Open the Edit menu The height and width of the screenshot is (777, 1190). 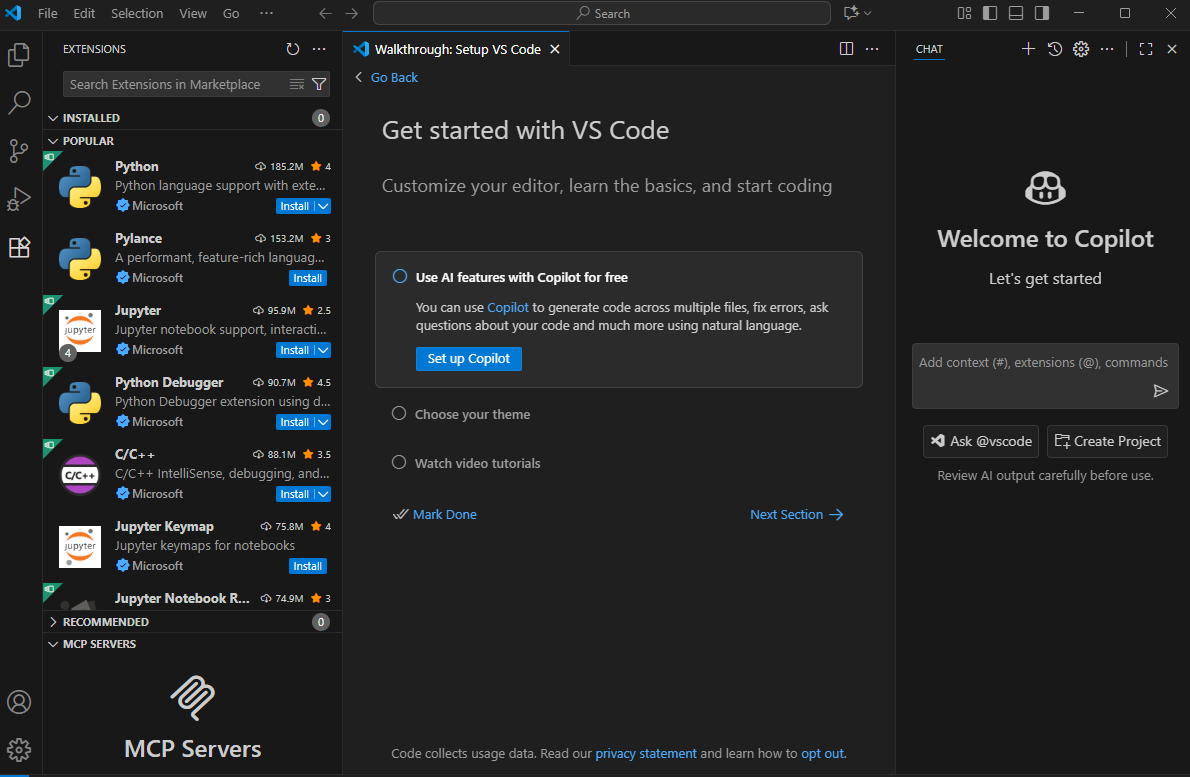click(x=84, y=13)
